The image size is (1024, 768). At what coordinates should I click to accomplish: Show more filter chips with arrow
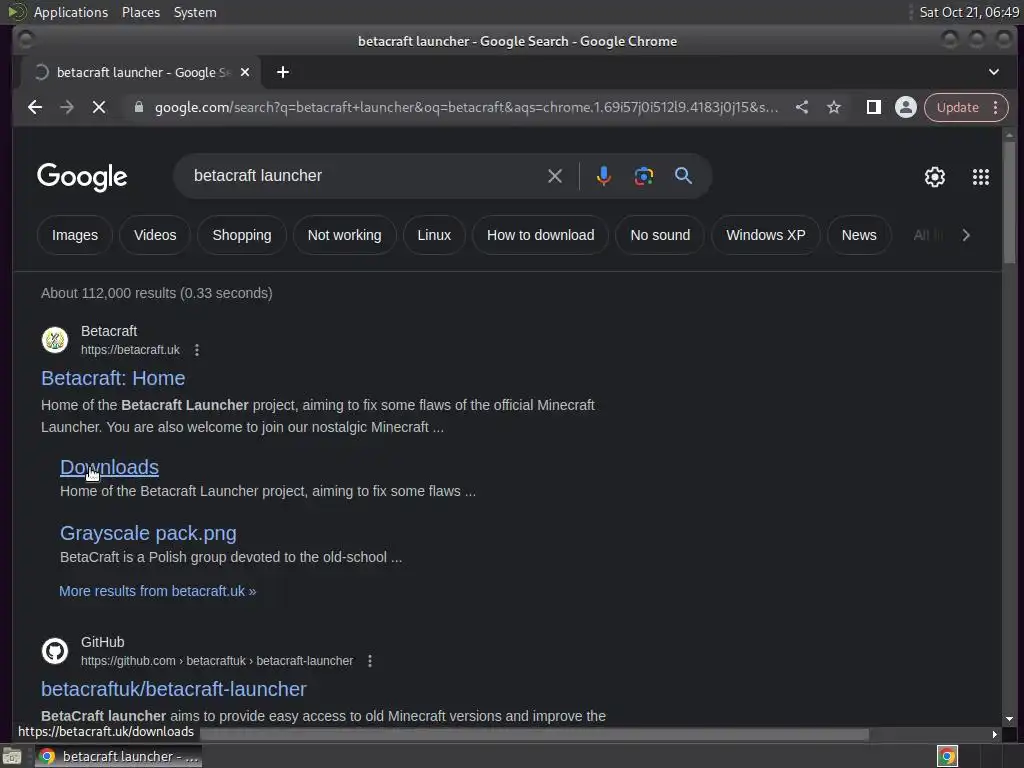[x=966, y=235]
